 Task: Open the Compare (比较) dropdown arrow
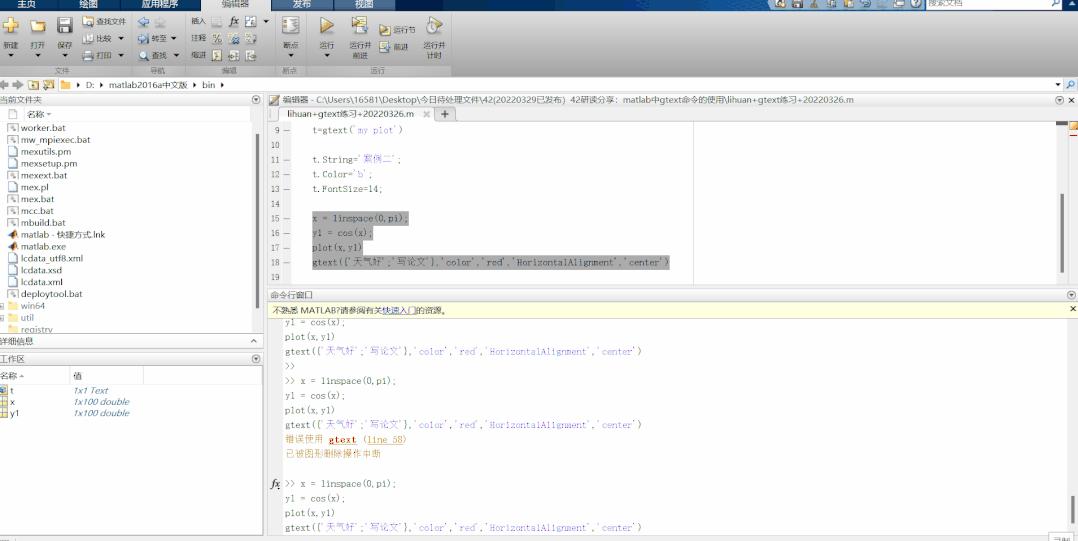(x=121, y=38)
